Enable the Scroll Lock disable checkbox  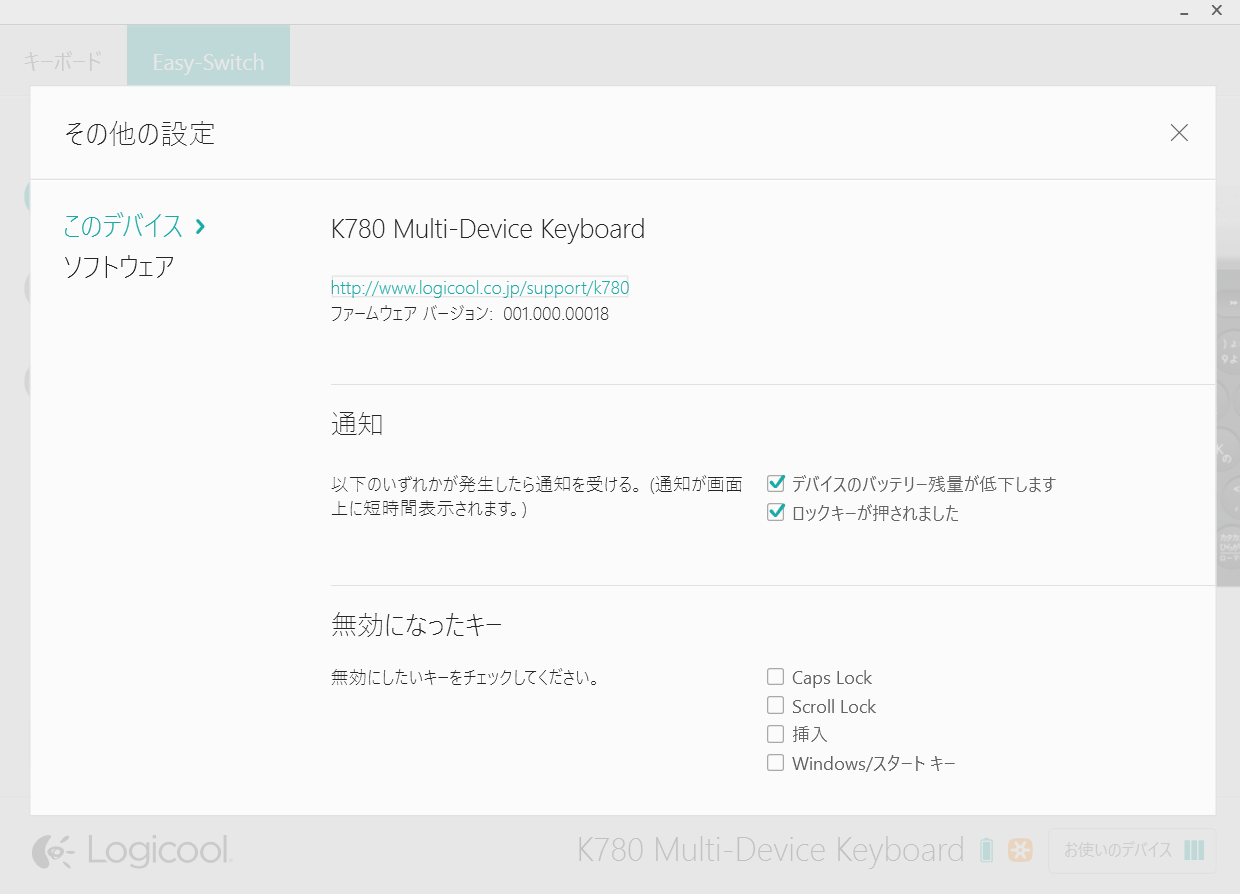point(775,706)
